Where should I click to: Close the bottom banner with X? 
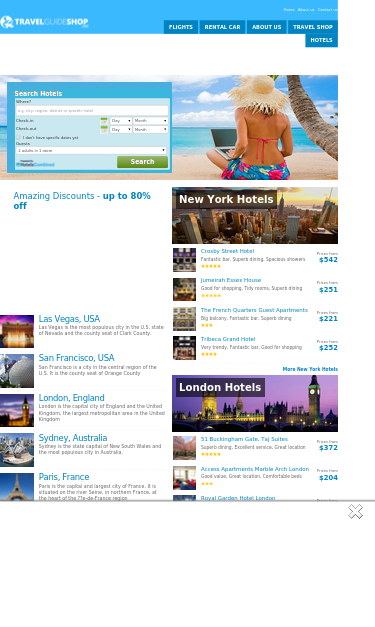pos(355,511)
